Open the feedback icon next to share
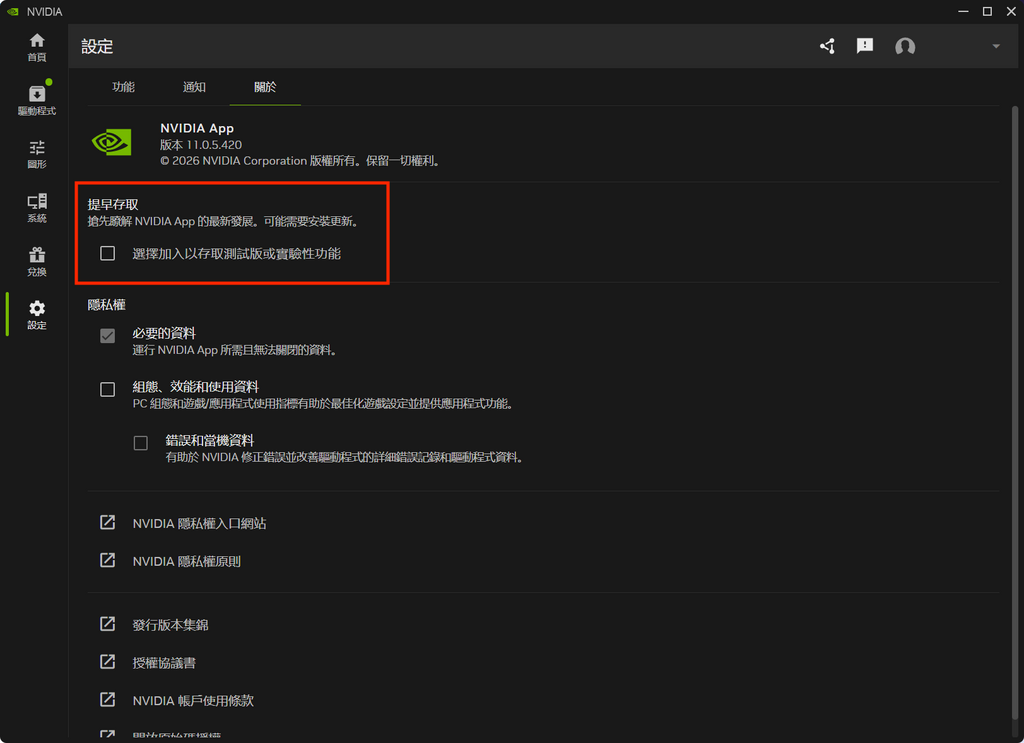This screenshot has width=1024, height=743. [x=865, y=46]
